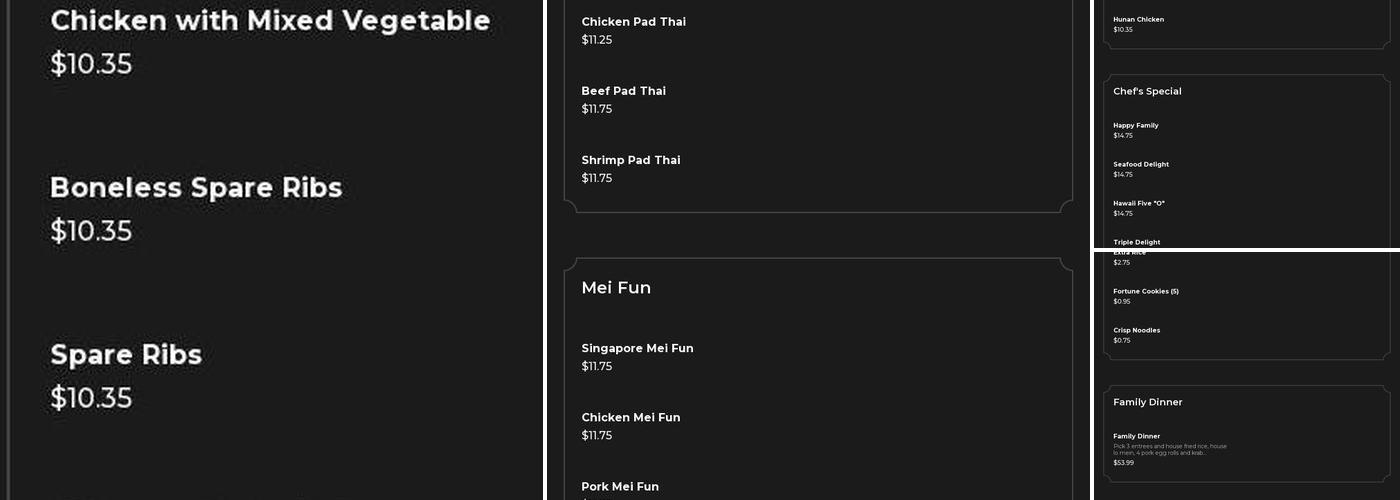Select the Pork Mei Fun item
This screenshot has width=1400, height=500.
(x=620, y=486)
